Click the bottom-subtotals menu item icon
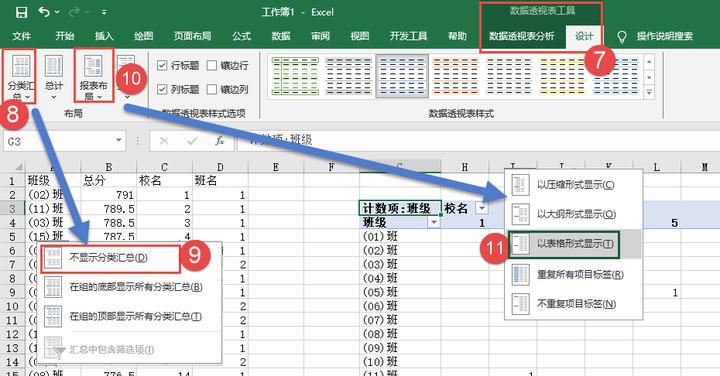 tap(53, 287)
